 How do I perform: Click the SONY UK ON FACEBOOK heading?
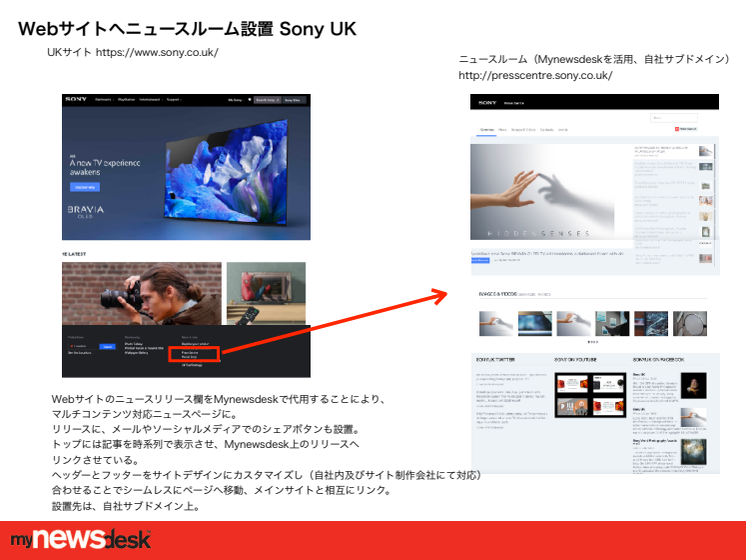coord(658,360)
